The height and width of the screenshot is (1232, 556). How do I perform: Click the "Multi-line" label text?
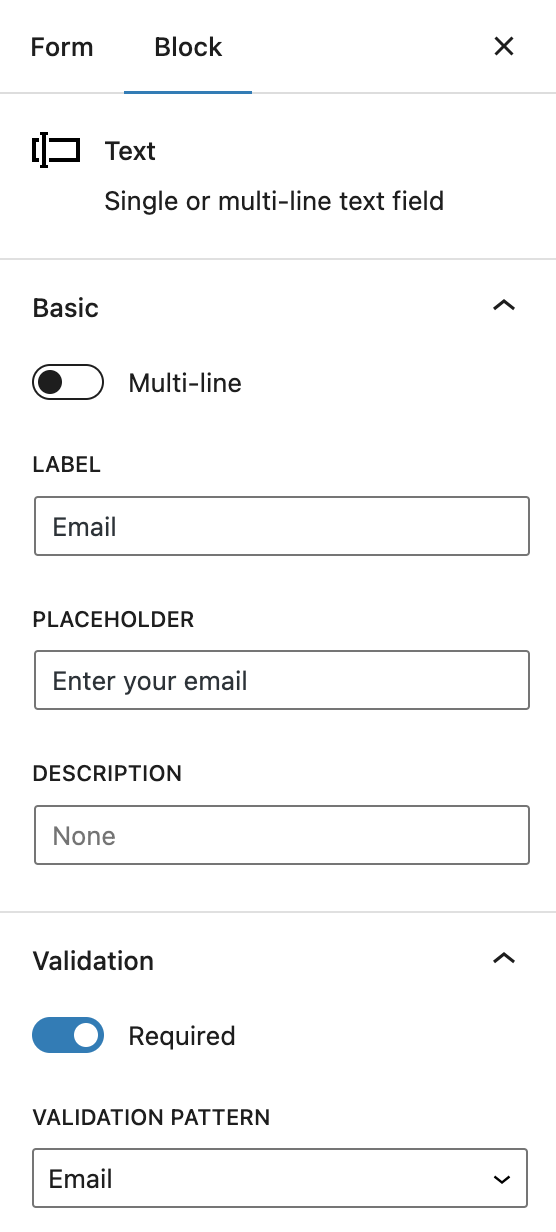[x=185, y=383]
